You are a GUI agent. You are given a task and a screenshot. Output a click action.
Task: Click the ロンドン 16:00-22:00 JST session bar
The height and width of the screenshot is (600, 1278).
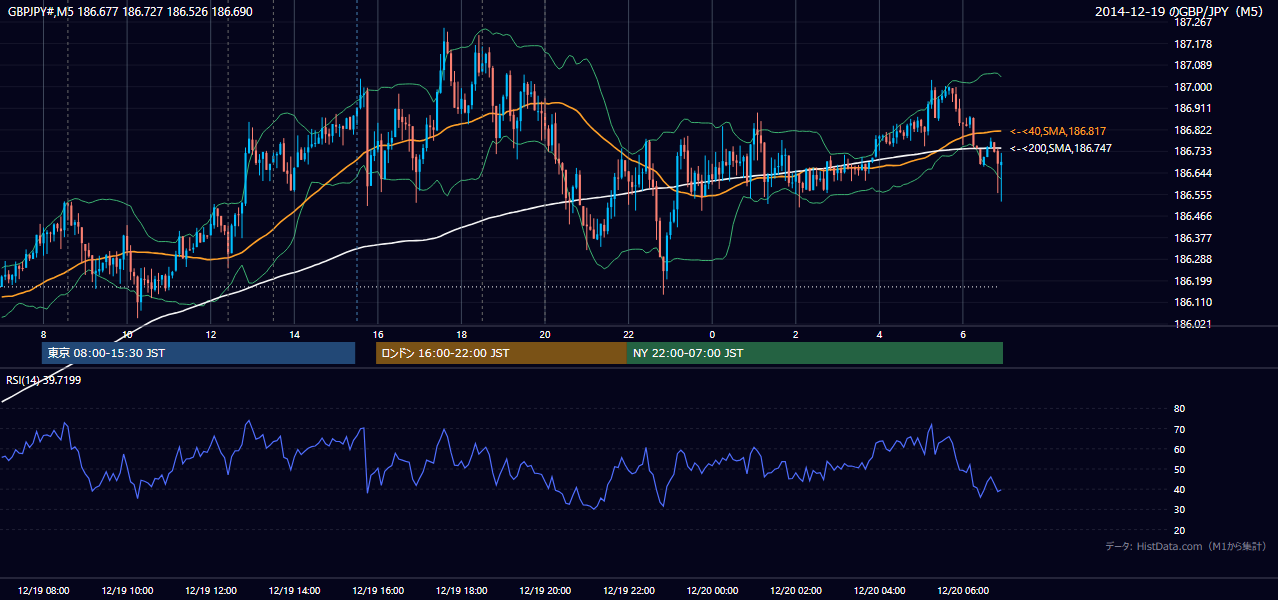pos(501,353)
